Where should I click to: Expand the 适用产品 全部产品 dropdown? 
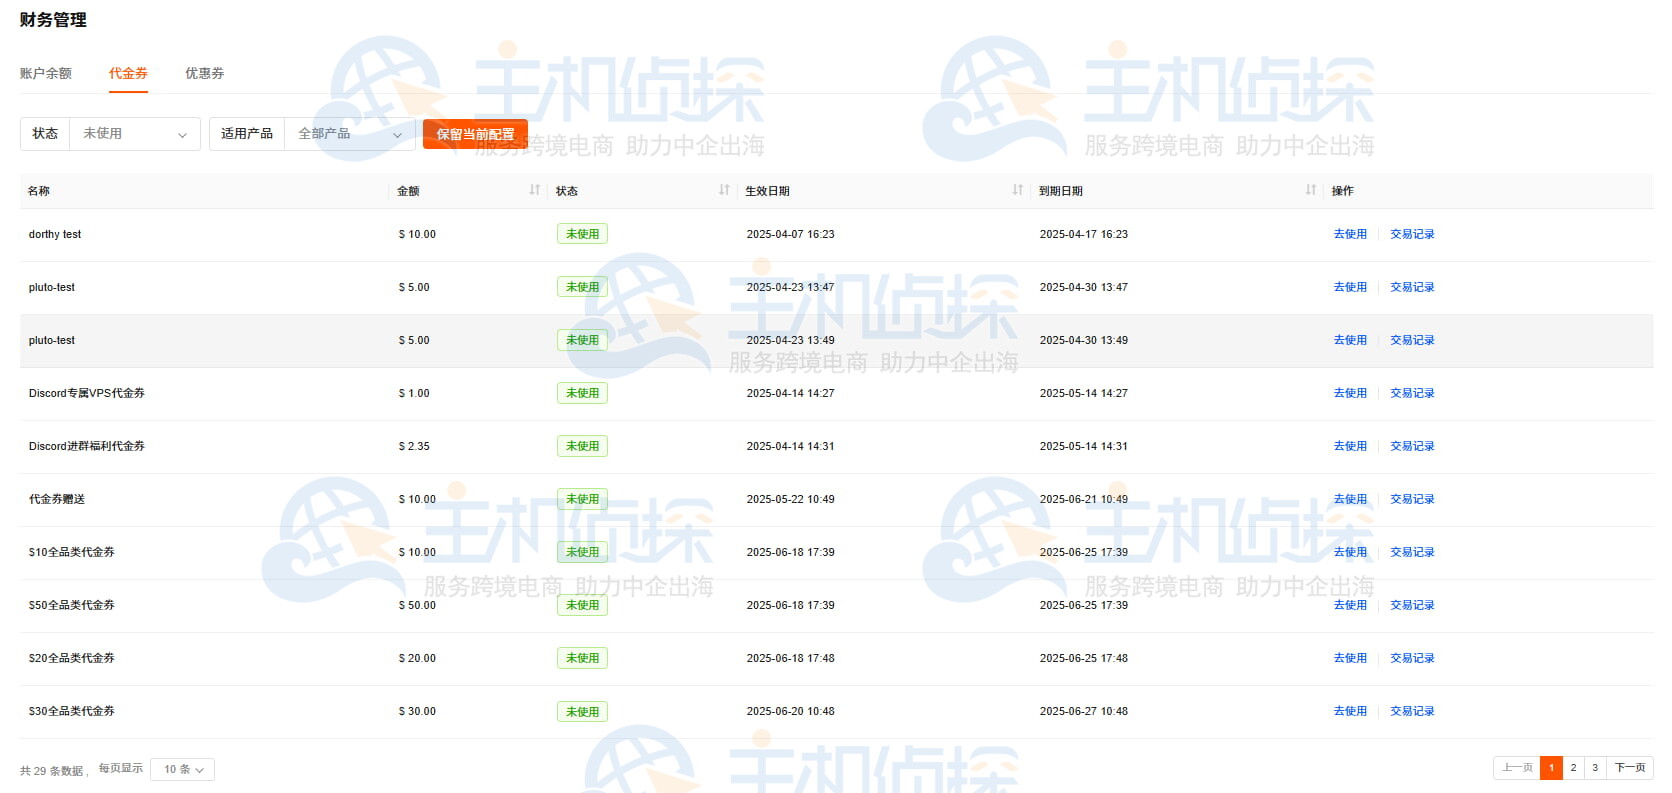349,134
